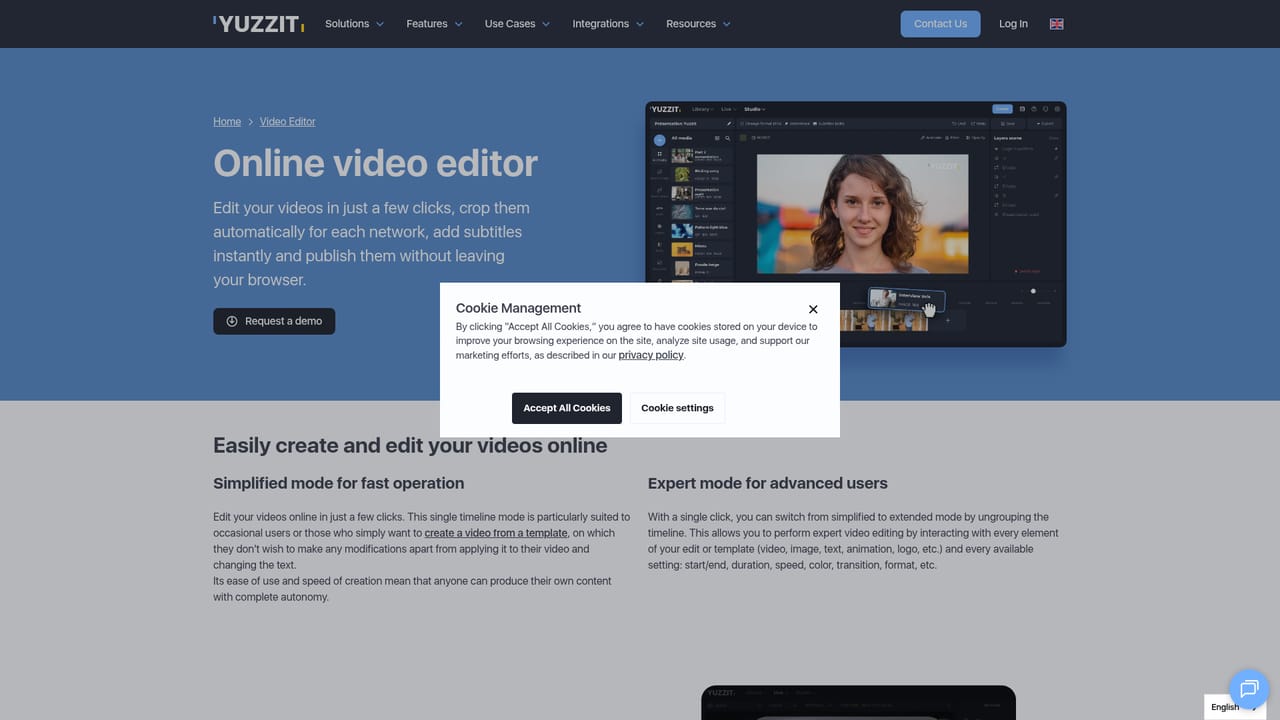1280x720 pixels.
Task: Click the Contact Us button
Action: 940,24
